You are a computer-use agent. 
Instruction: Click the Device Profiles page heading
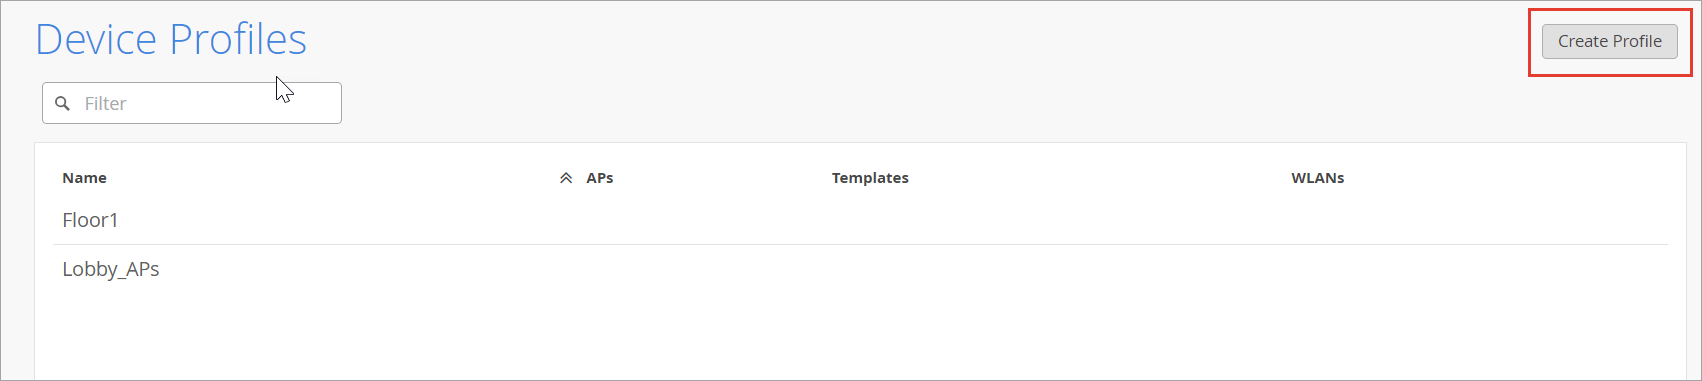[171, 39]
